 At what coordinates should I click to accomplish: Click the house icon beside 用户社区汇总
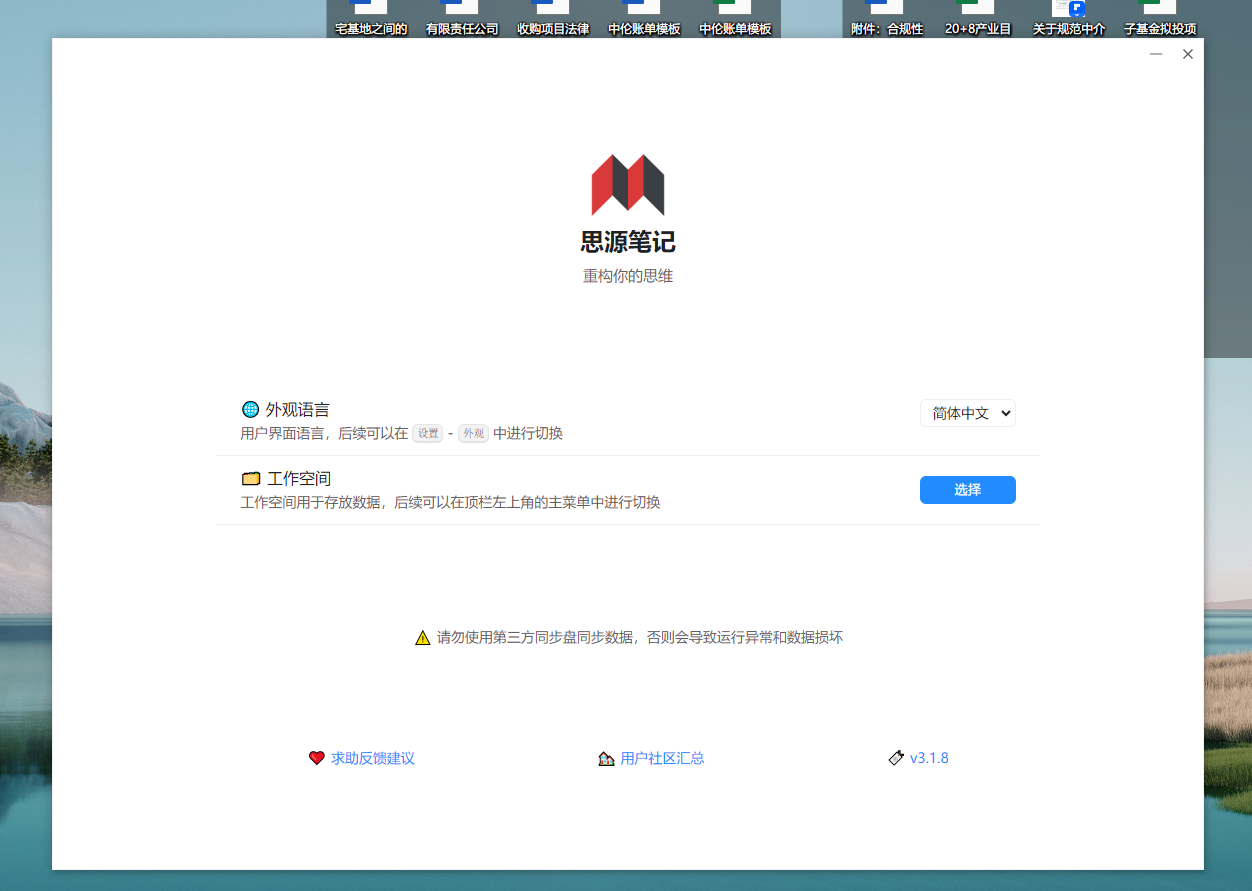click(x=606, y=759)
